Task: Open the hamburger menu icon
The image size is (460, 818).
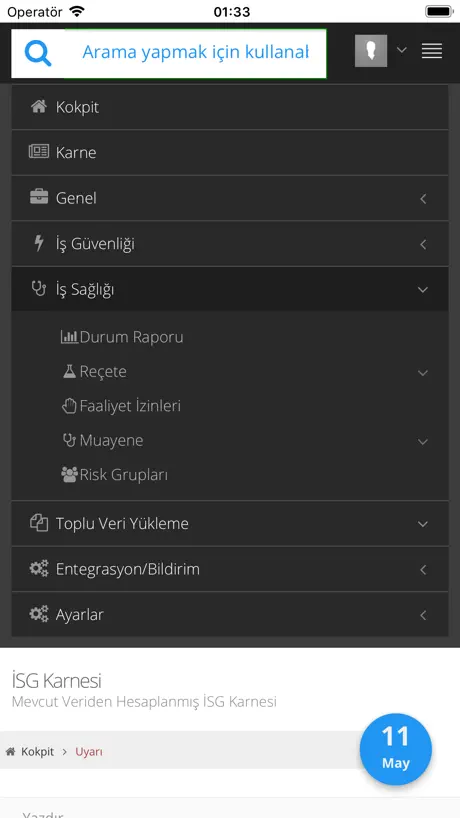Action: pos(432,51)
